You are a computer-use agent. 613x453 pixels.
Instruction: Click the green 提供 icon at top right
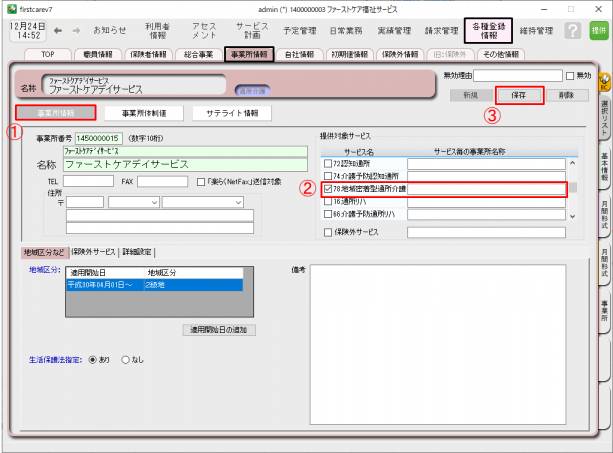tap(598, 31)
